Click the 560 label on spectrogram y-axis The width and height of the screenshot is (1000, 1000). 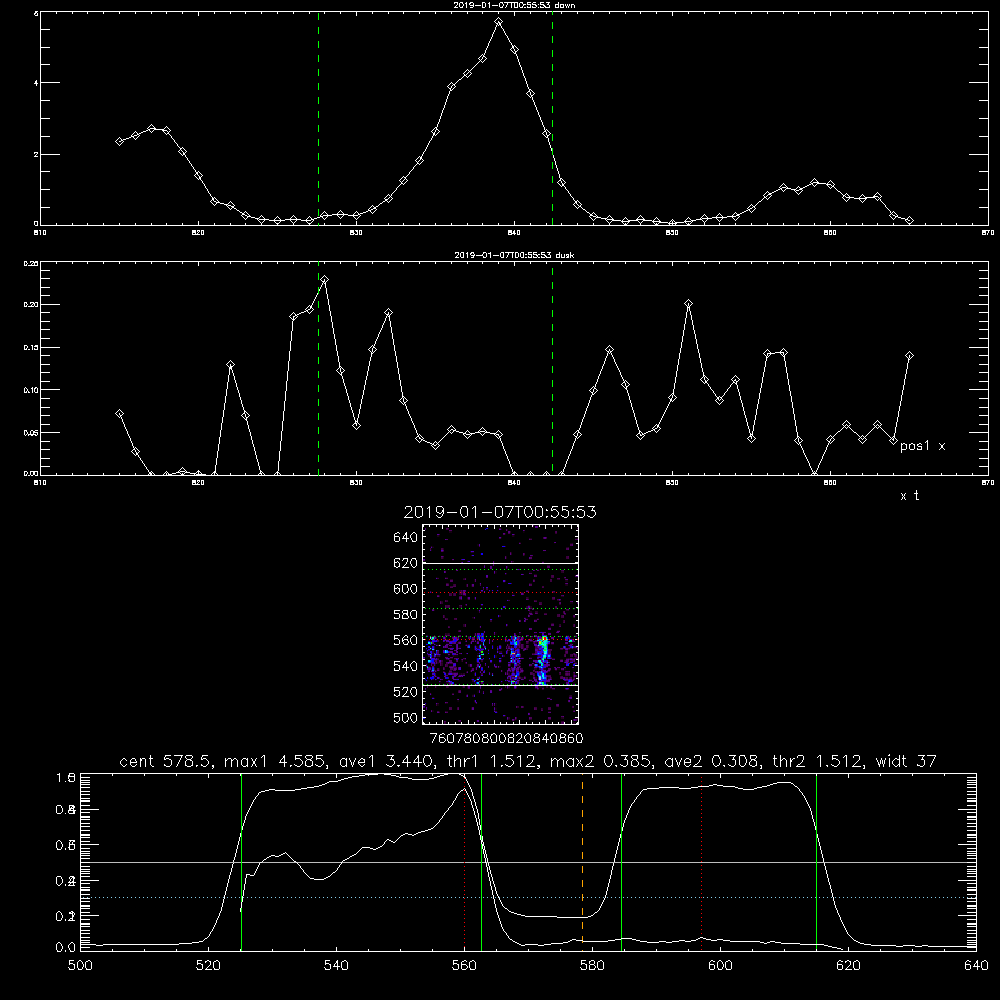(x=405, y=640)
